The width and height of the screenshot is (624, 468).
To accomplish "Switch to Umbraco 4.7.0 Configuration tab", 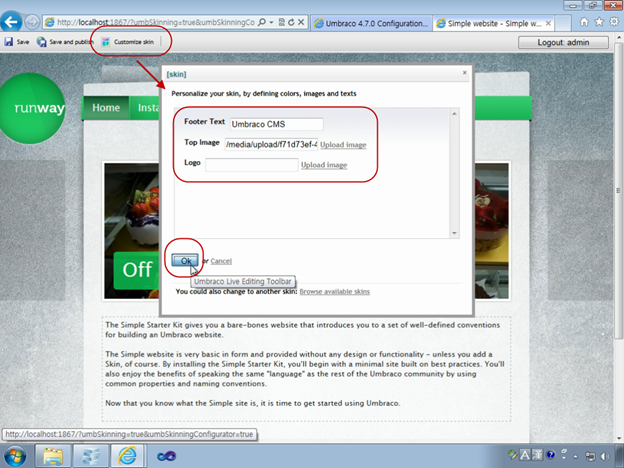I will pyautogui.click(x=371, y=23).
